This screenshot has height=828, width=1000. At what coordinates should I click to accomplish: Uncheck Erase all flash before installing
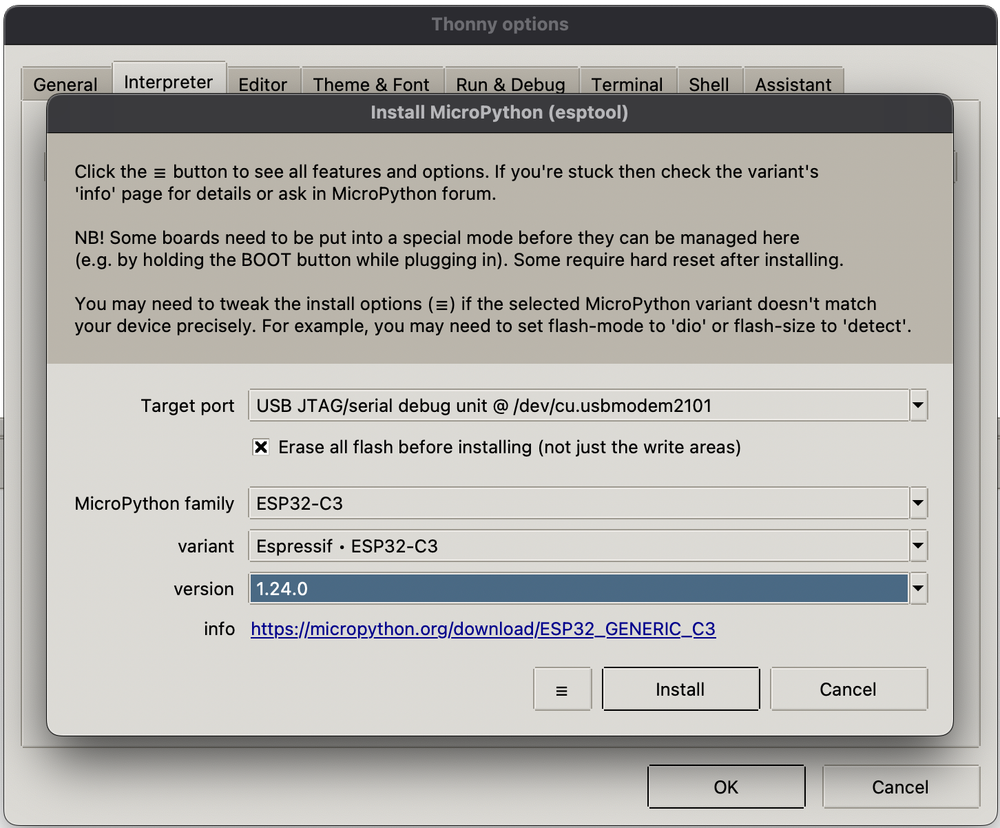click(261, 447)
